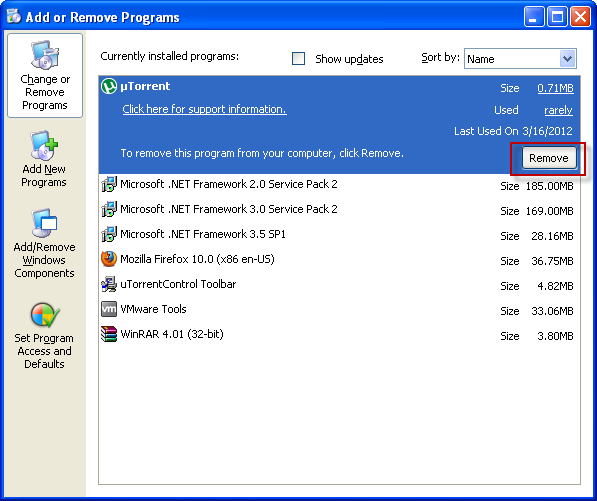Click the .NET Framework 3.0 icon
Image resolution: width=597 pixels, height=501 pixels.
pos(109,209)
